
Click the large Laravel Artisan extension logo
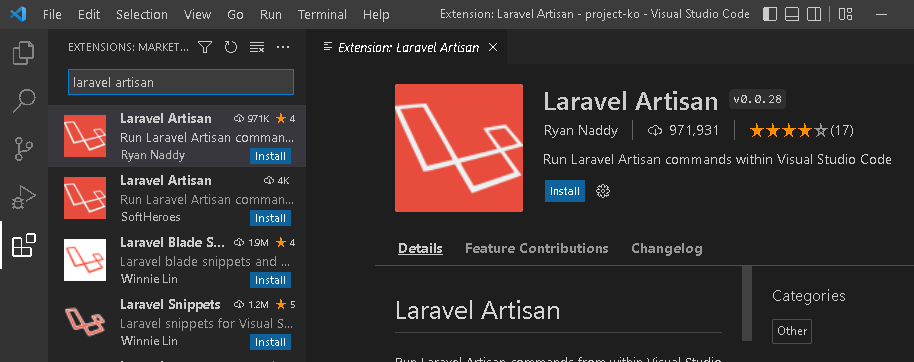[459, 148]
